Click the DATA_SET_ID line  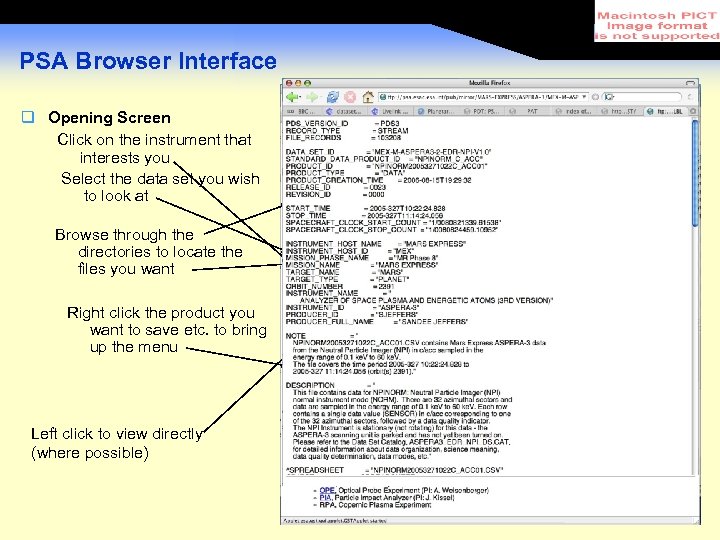coord(388,152)
